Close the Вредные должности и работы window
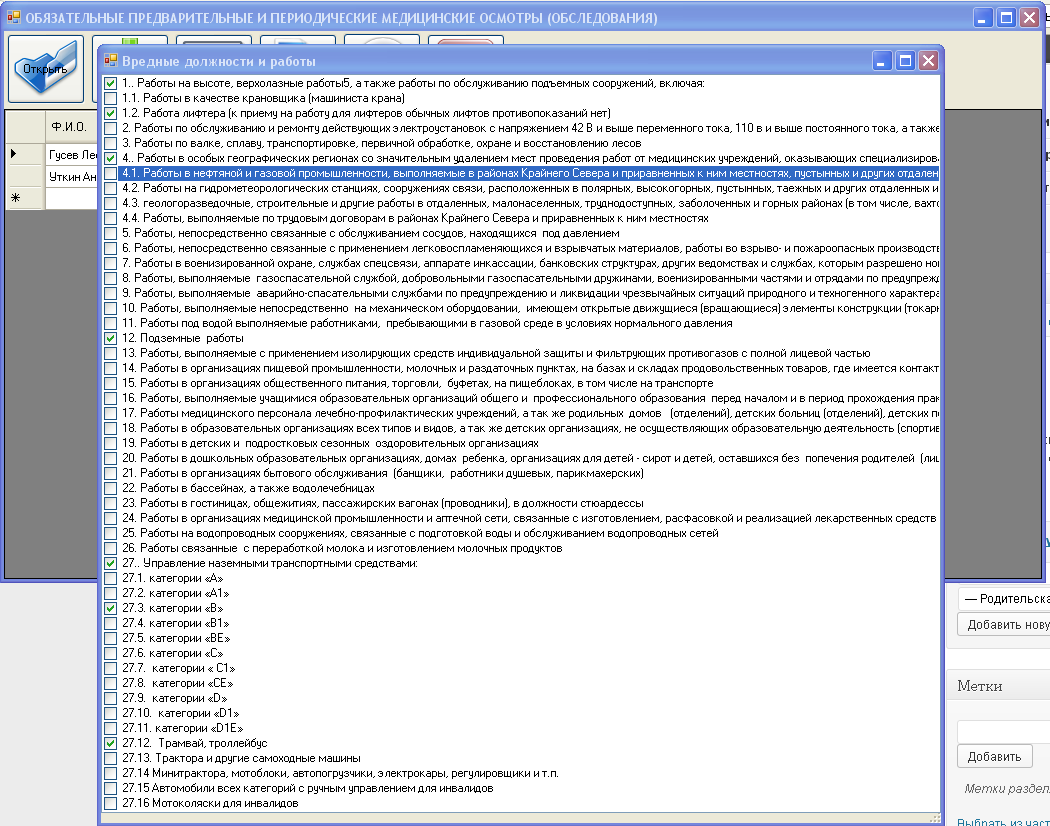 [928, 61]
